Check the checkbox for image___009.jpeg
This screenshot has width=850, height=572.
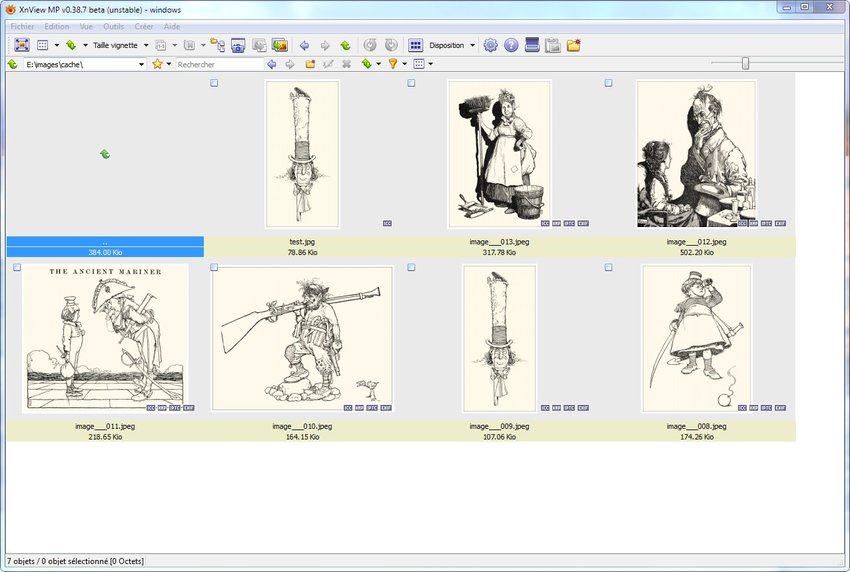pyautogui.click(x=411, y=267)
